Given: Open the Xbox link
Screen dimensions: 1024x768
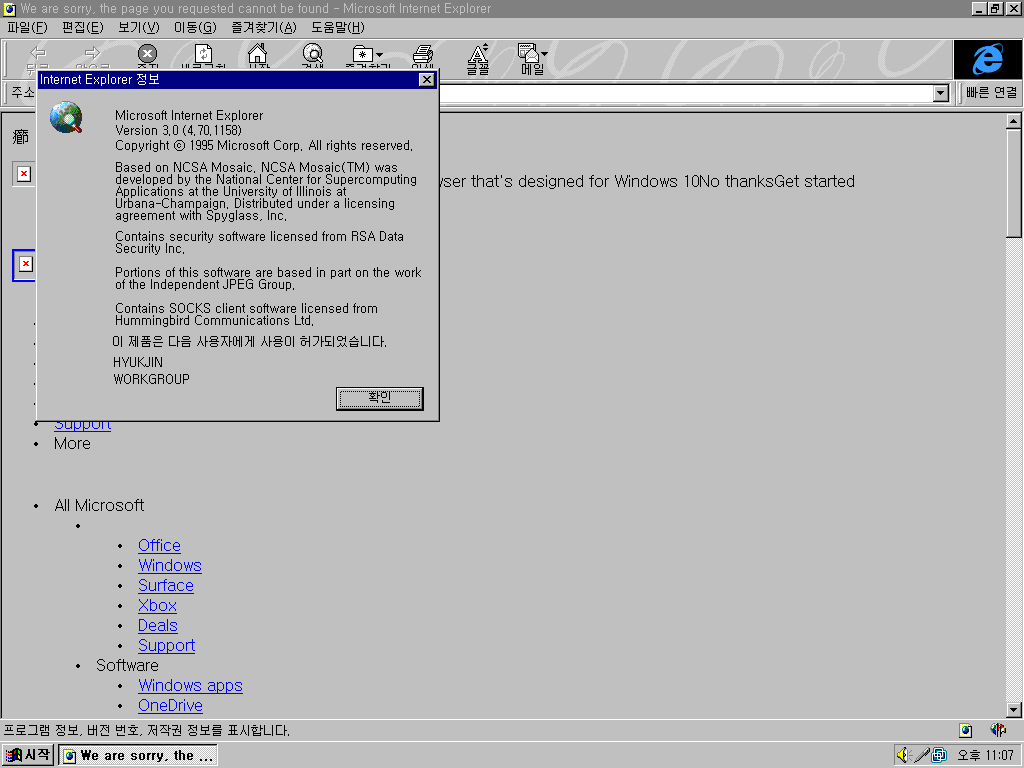Looking at the screenshot, I should coord(157,605).
